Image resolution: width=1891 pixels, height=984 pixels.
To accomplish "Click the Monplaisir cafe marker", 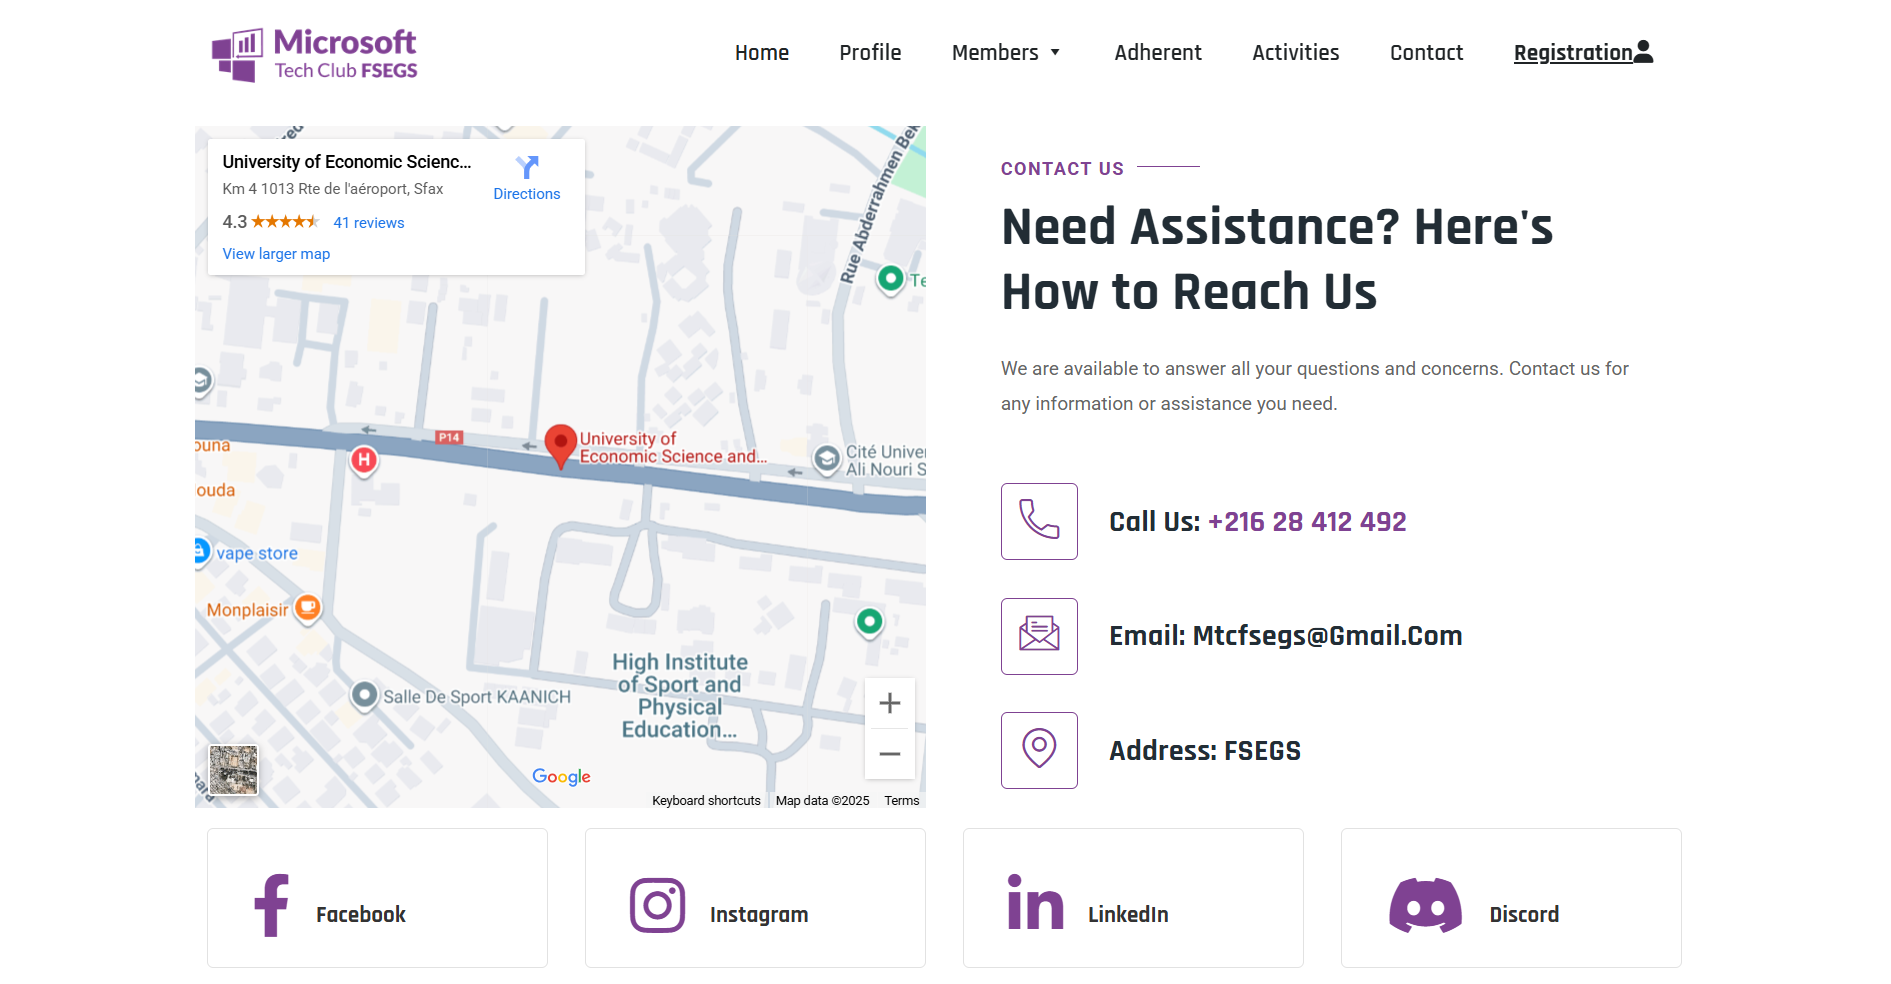I will click(308, 607).
